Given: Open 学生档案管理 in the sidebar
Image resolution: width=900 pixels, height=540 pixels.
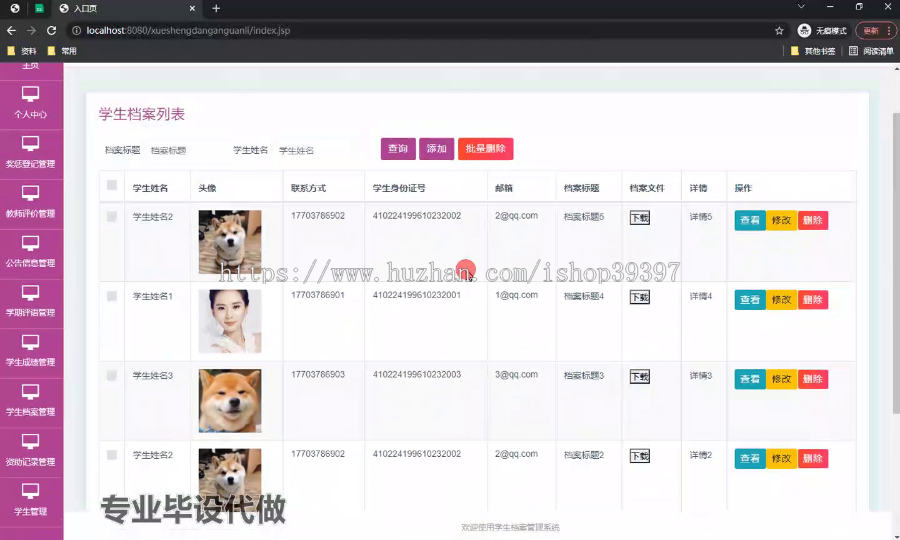Looking at the screenshot, I should click(x=31, y=402).
